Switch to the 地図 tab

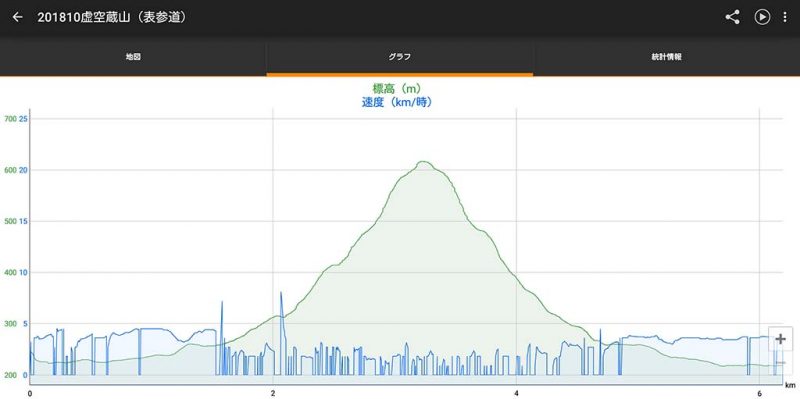[x=133, y=57]
